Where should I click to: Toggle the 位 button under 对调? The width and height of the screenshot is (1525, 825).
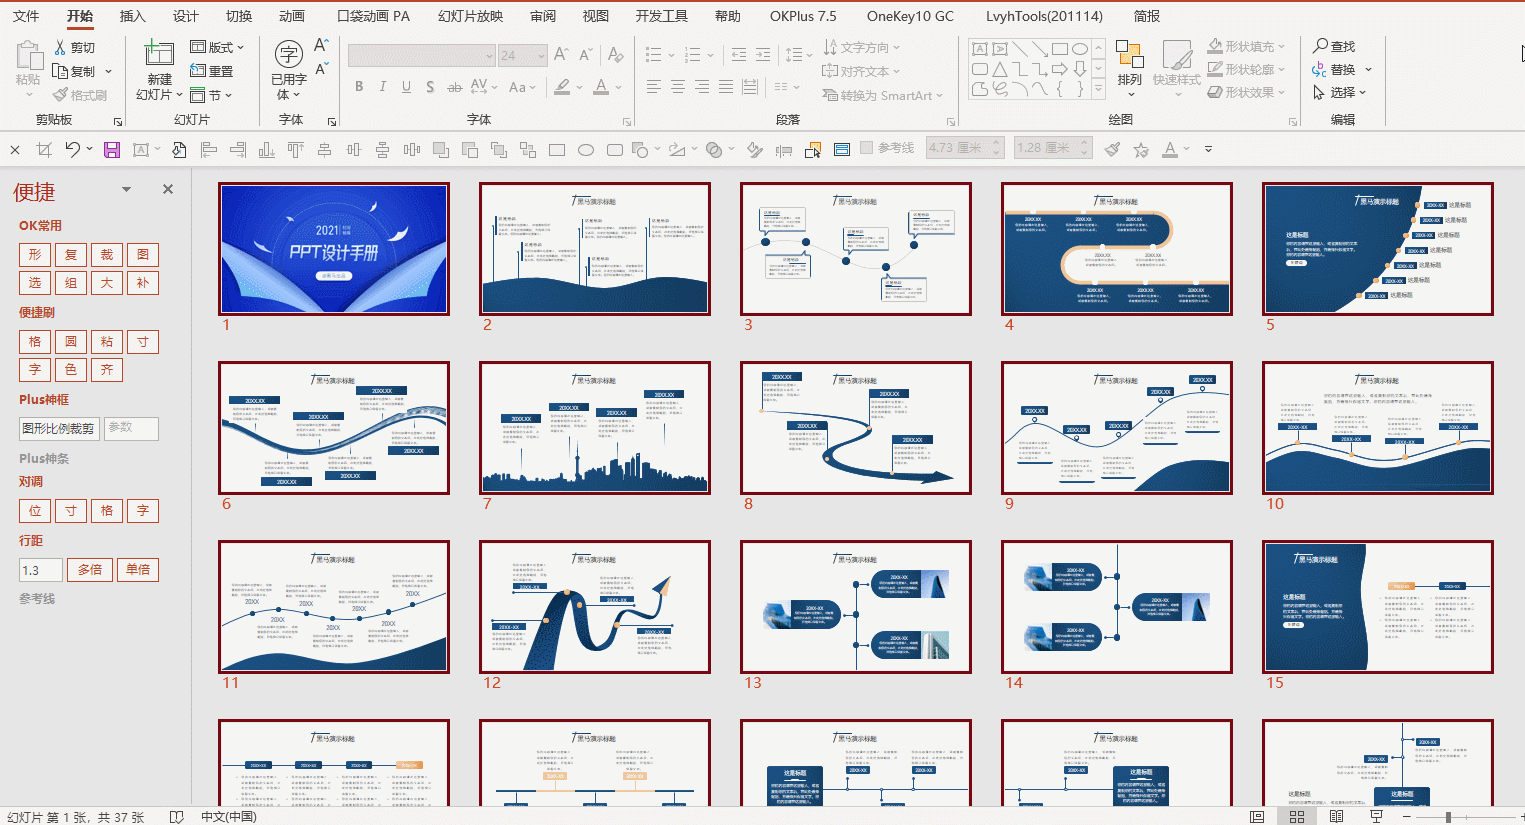35,511
